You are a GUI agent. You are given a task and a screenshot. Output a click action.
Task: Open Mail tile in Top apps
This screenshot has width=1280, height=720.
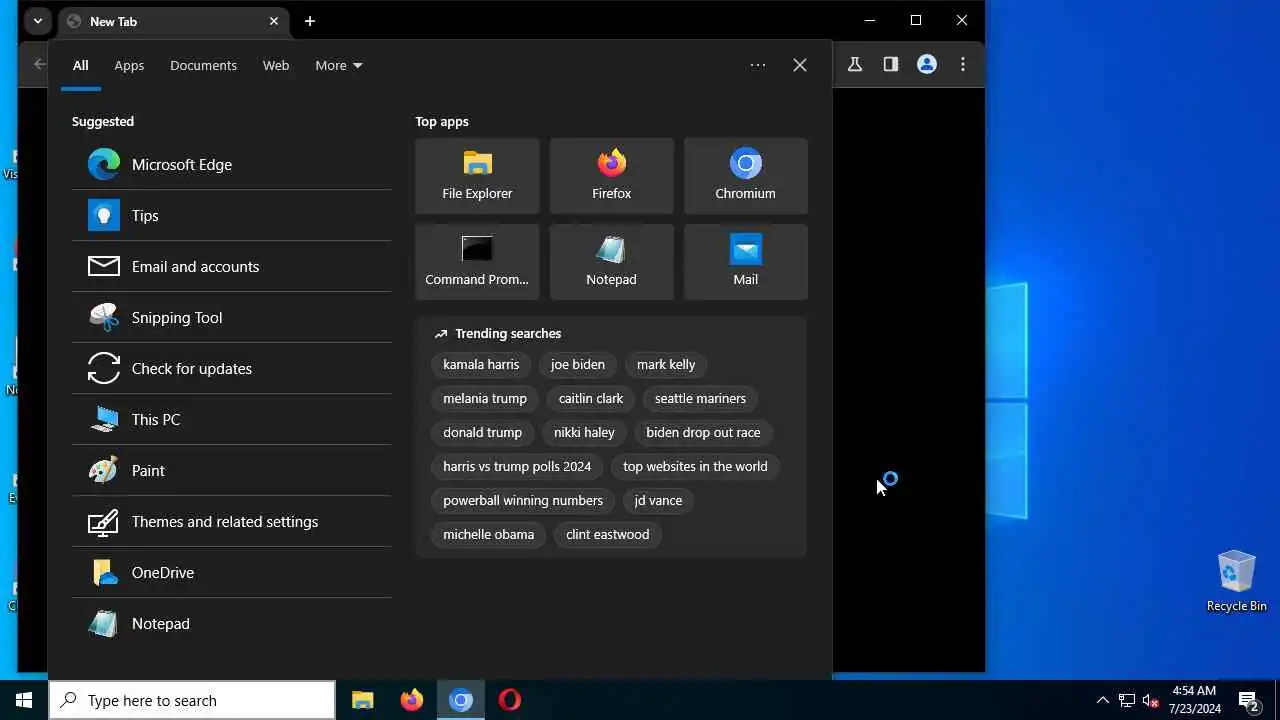745,262
